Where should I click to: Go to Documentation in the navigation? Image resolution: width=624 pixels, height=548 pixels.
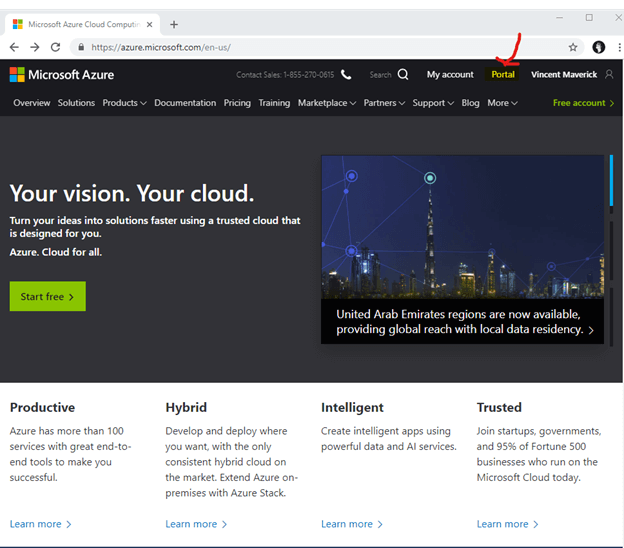click(x=185, y=103)
